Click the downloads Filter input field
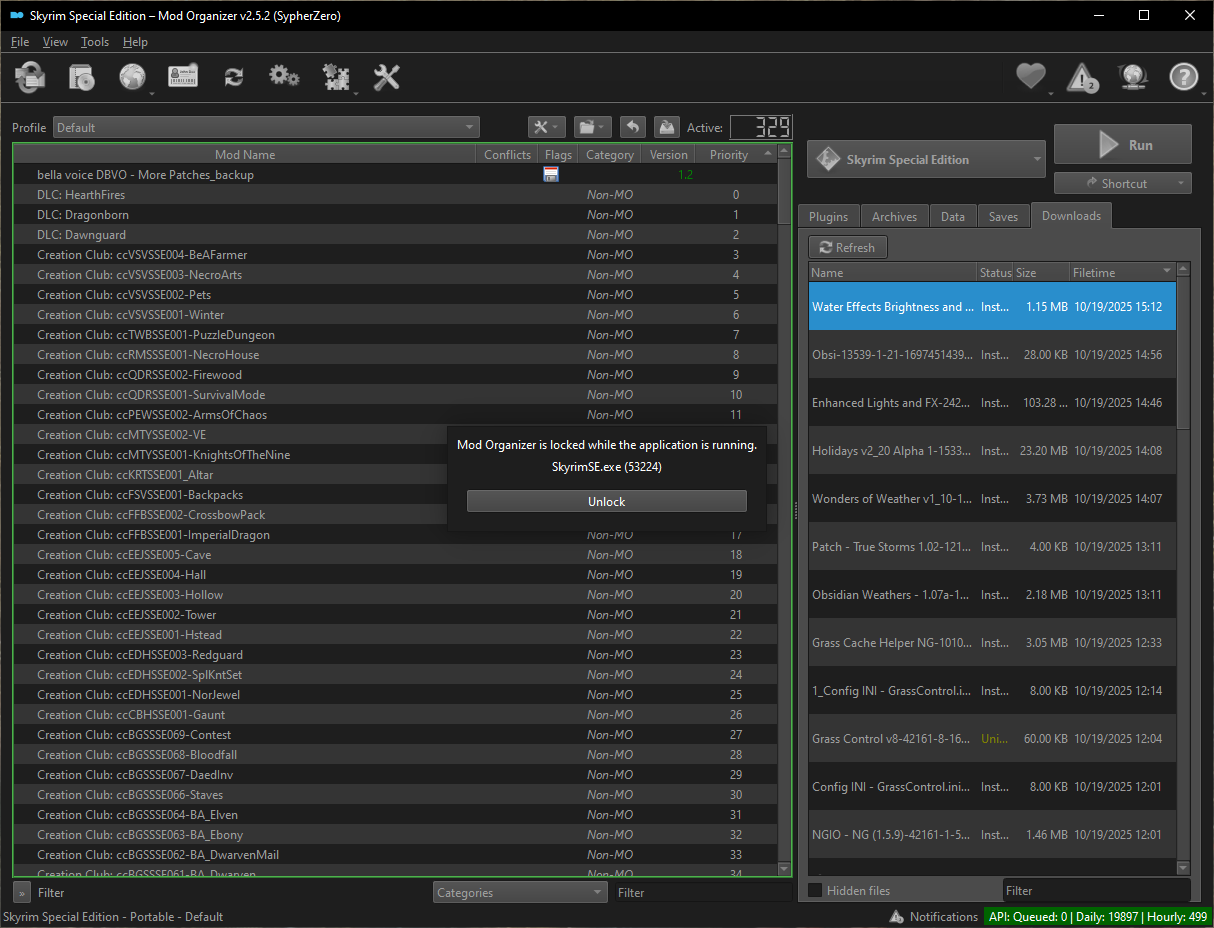The image size is (1214, 928). coord(1097,890)
